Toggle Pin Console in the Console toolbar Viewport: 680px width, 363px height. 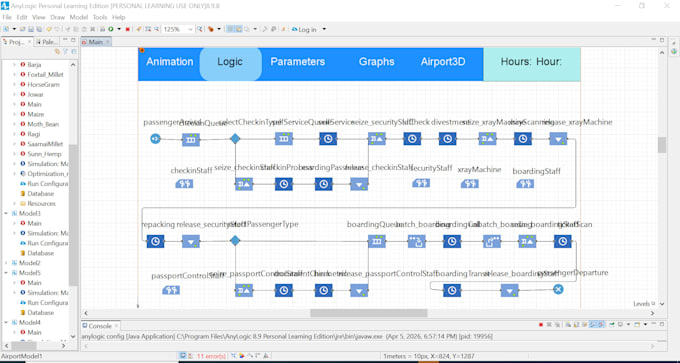click(612, 324)
